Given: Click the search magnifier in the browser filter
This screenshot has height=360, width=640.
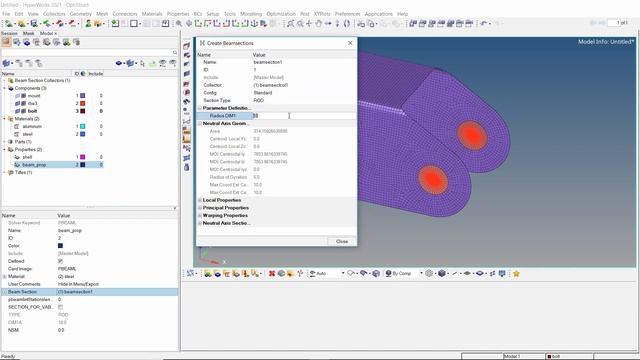Looking at the screenshot, I should coord(175,53).
